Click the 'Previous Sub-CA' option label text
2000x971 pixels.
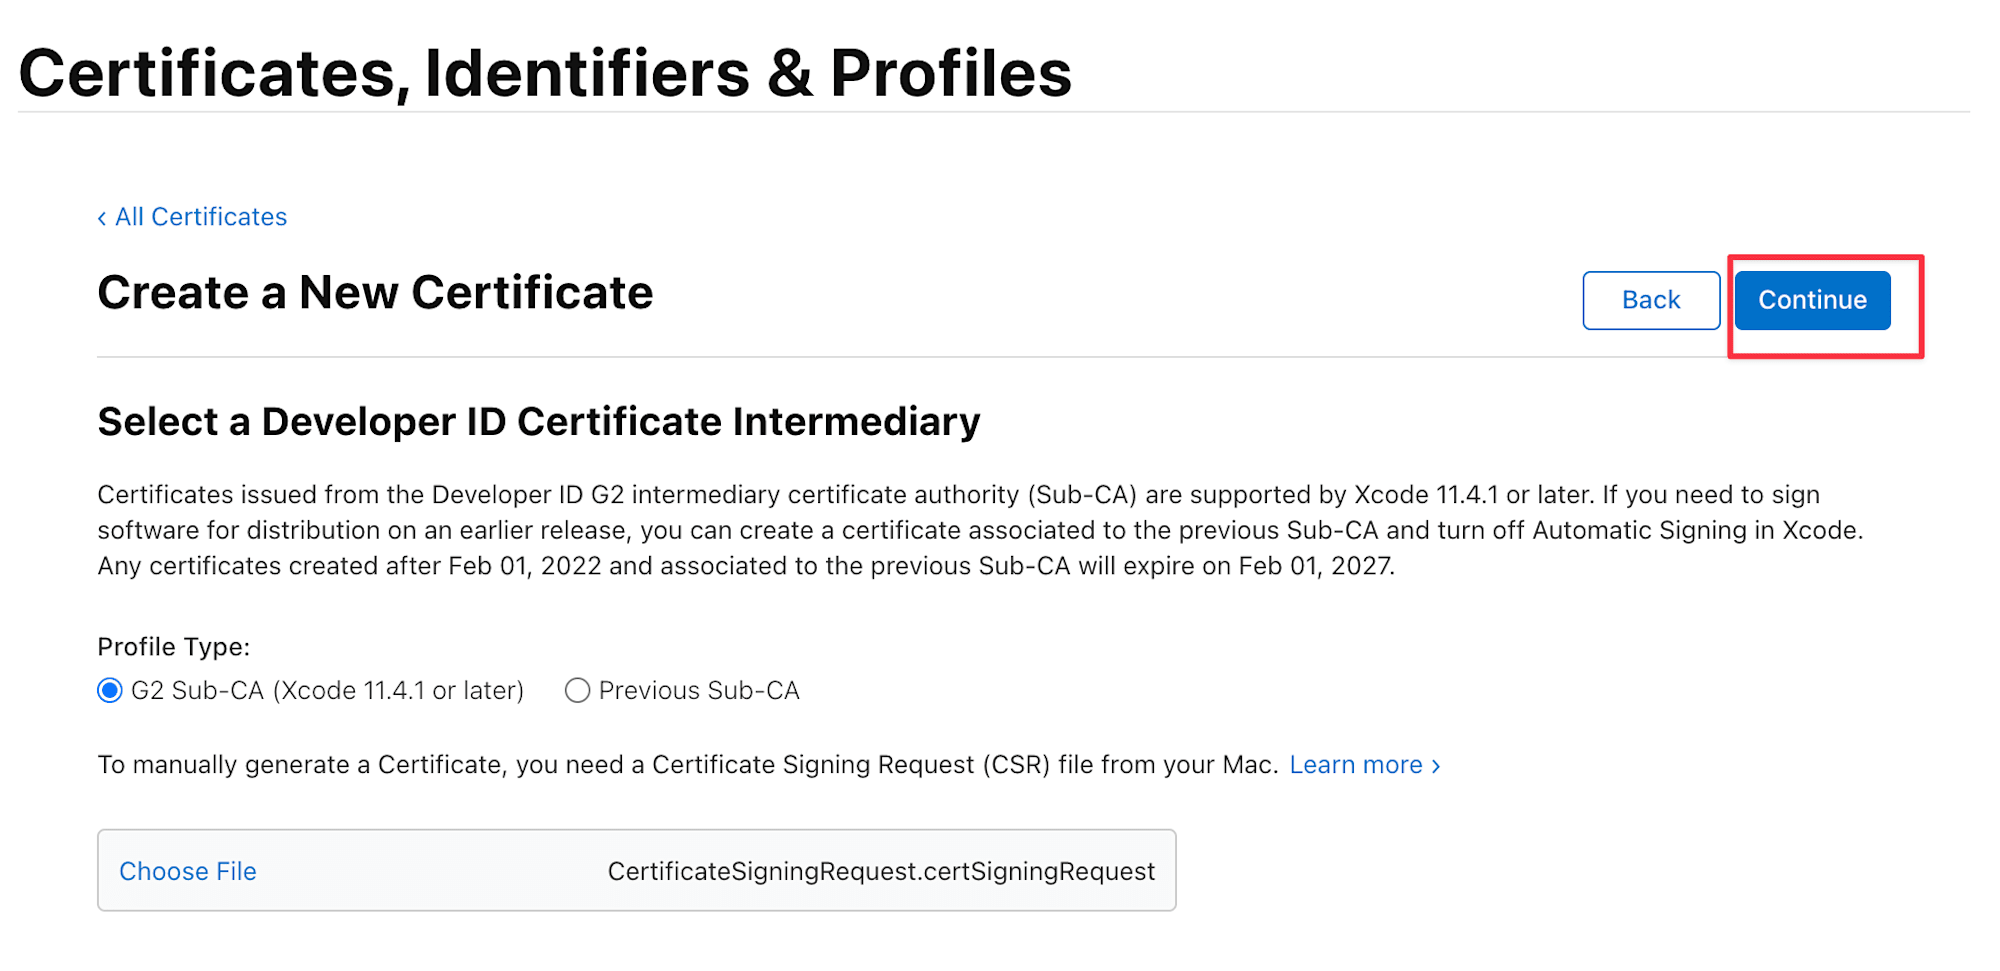698,691
